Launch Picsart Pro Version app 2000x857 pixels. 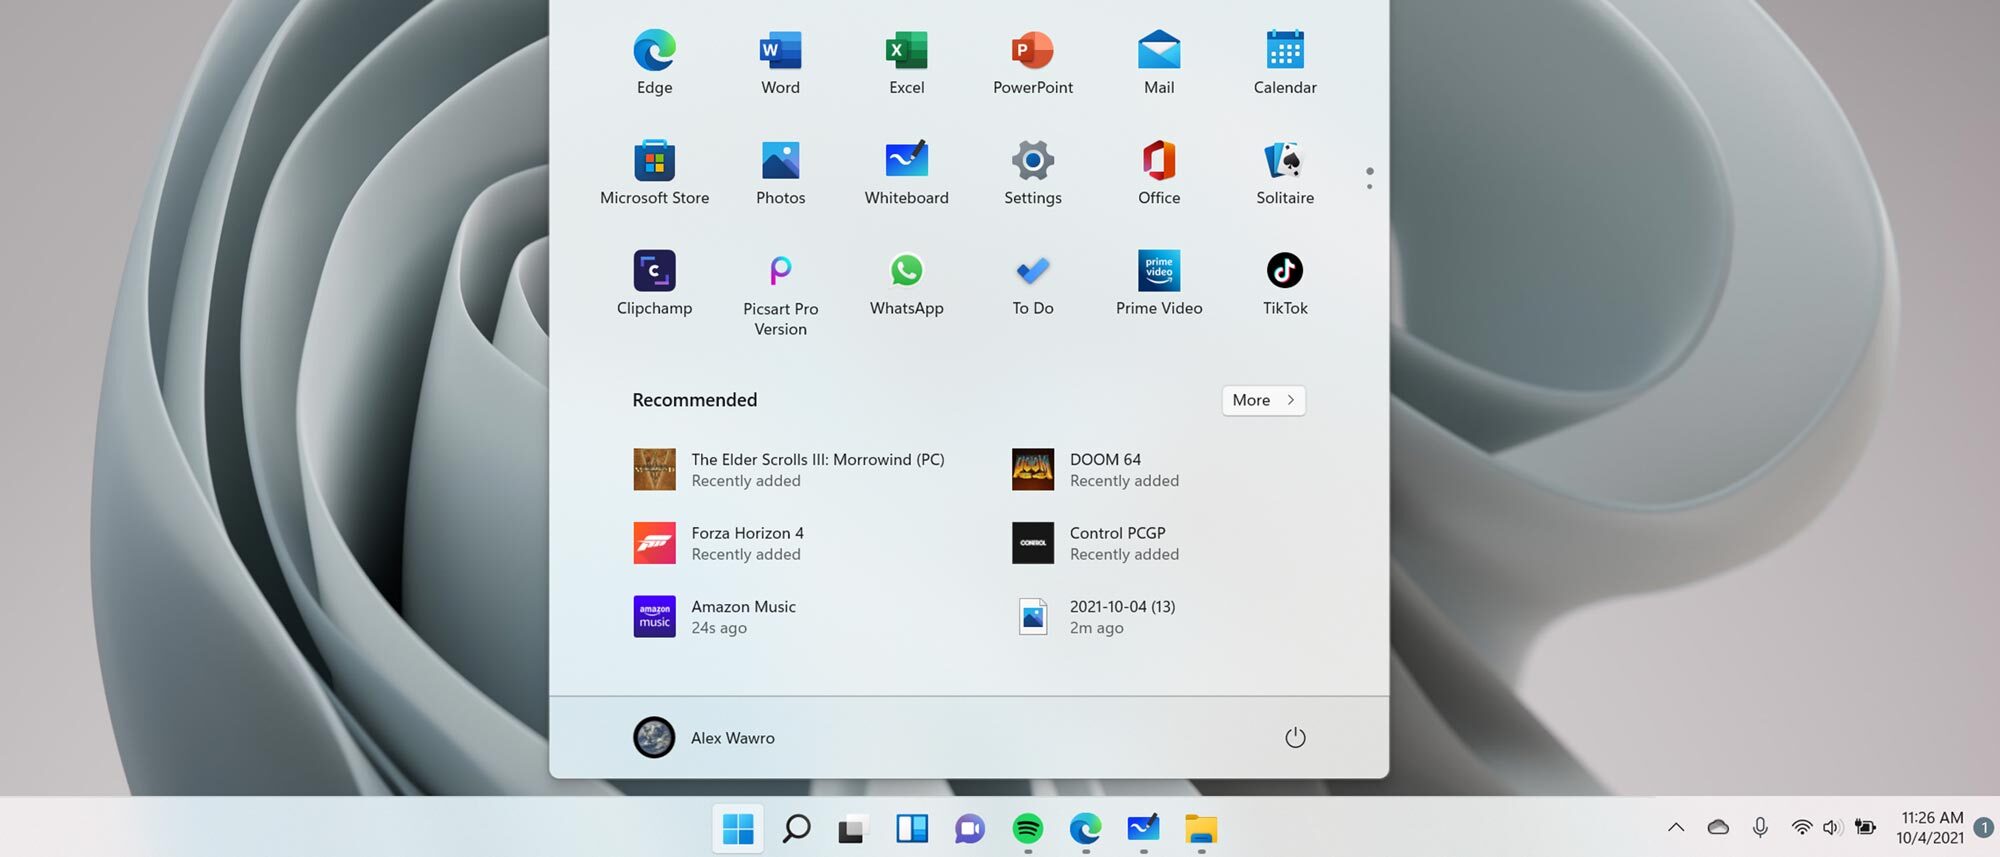tap(780, 293)
